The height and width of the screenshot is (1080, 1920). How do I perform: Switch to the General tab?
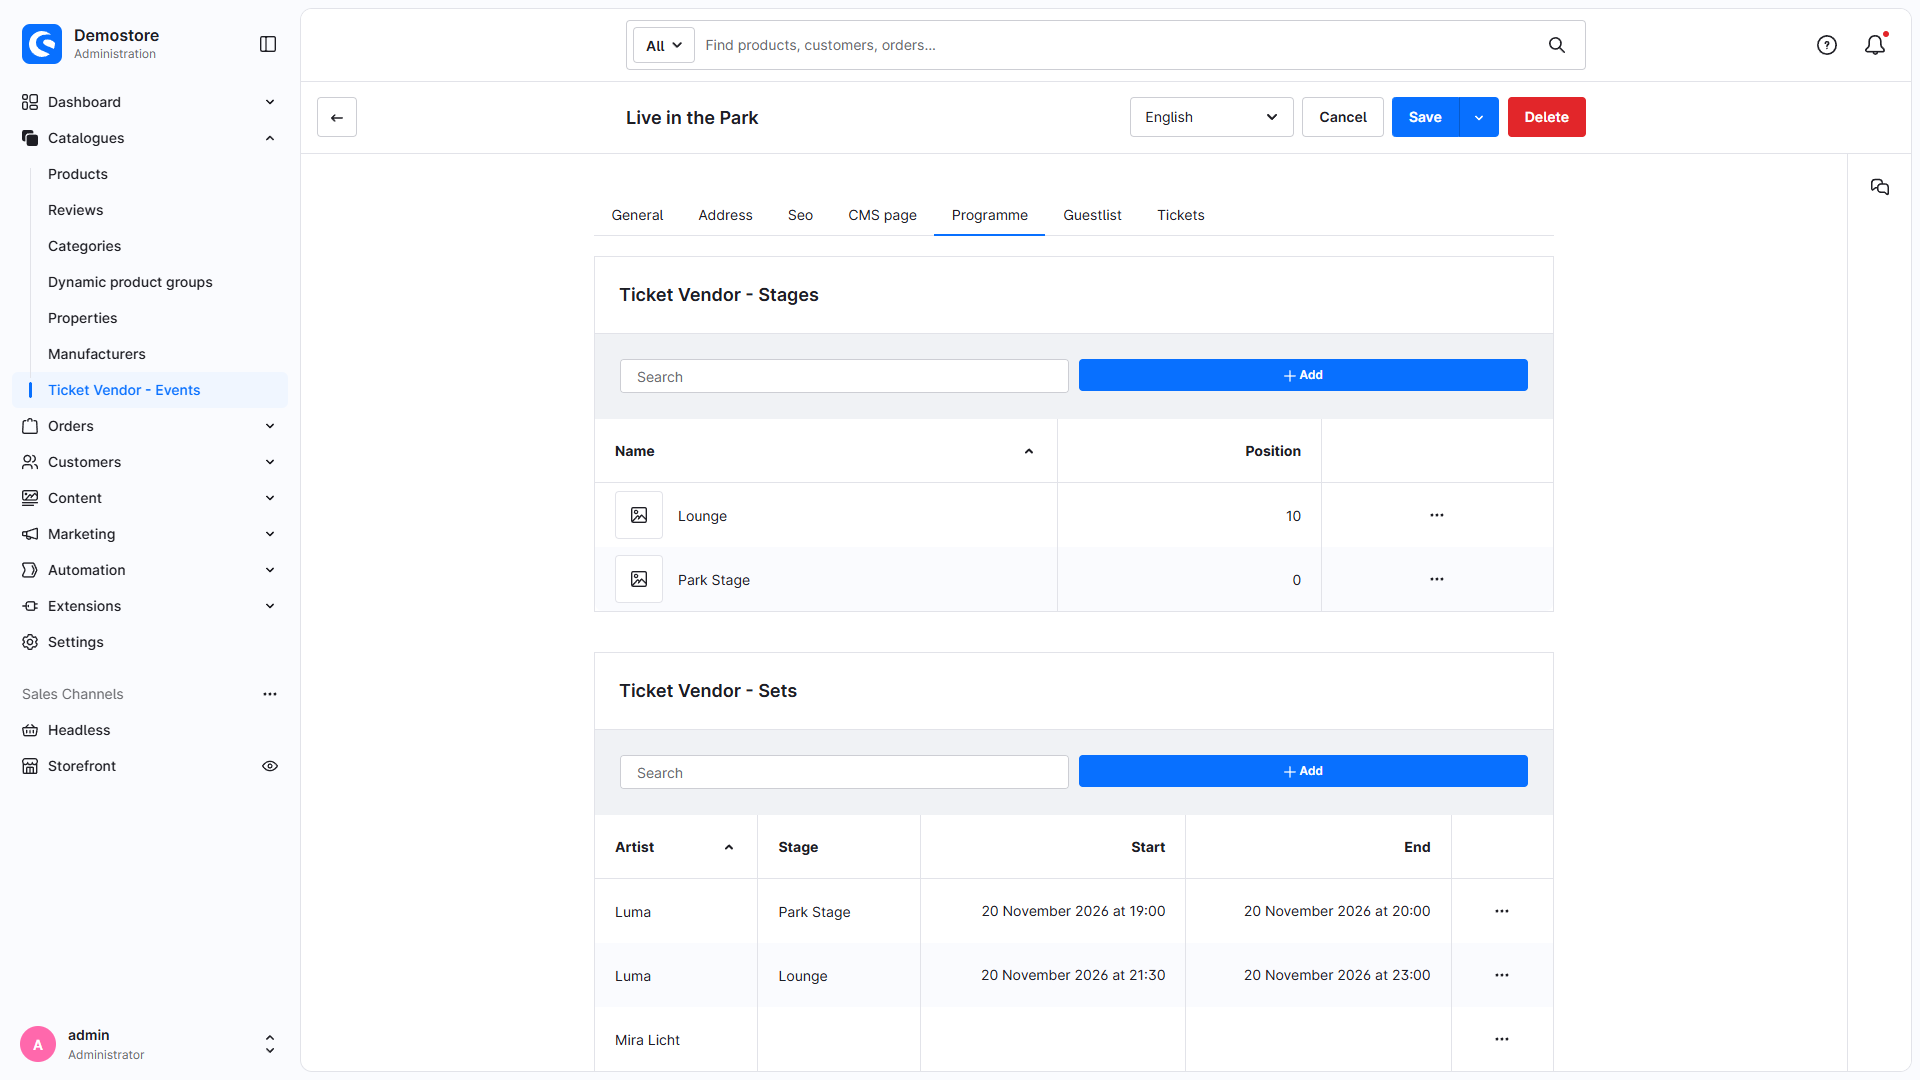[637, 215]
